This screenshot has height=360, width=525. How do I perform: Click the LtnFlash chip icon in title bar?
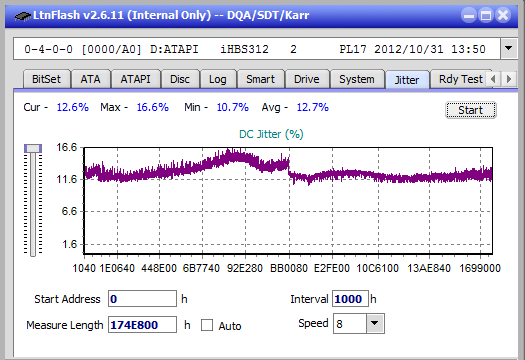click(x=22, y=16)
